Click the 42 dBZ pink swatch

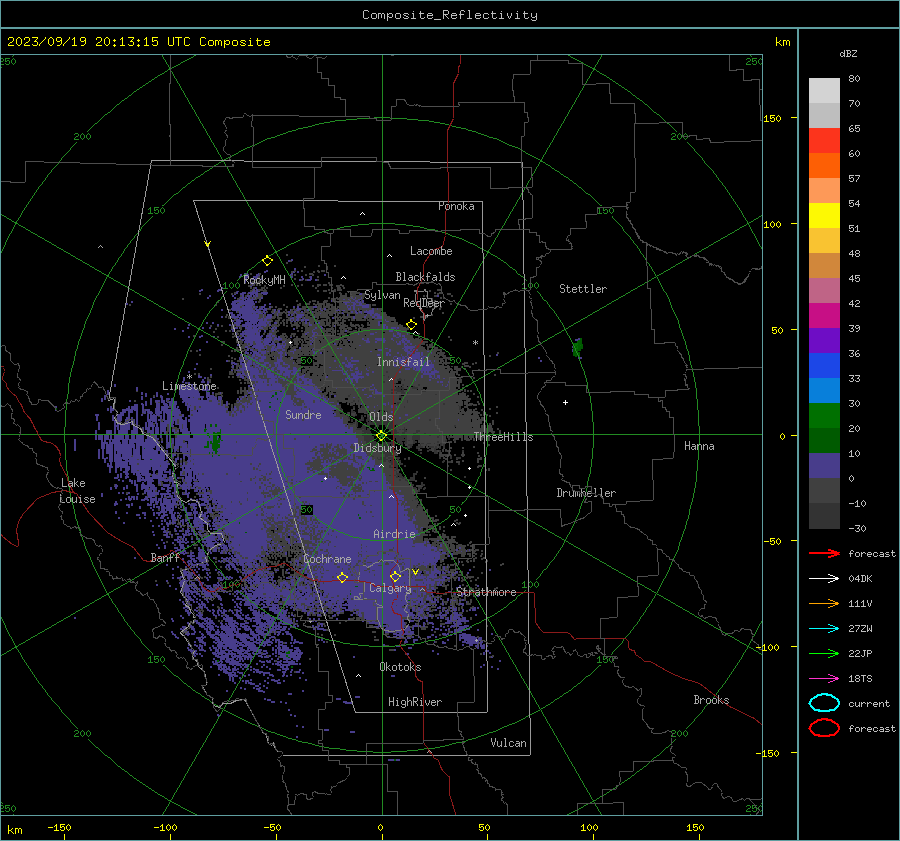[824, 290]
